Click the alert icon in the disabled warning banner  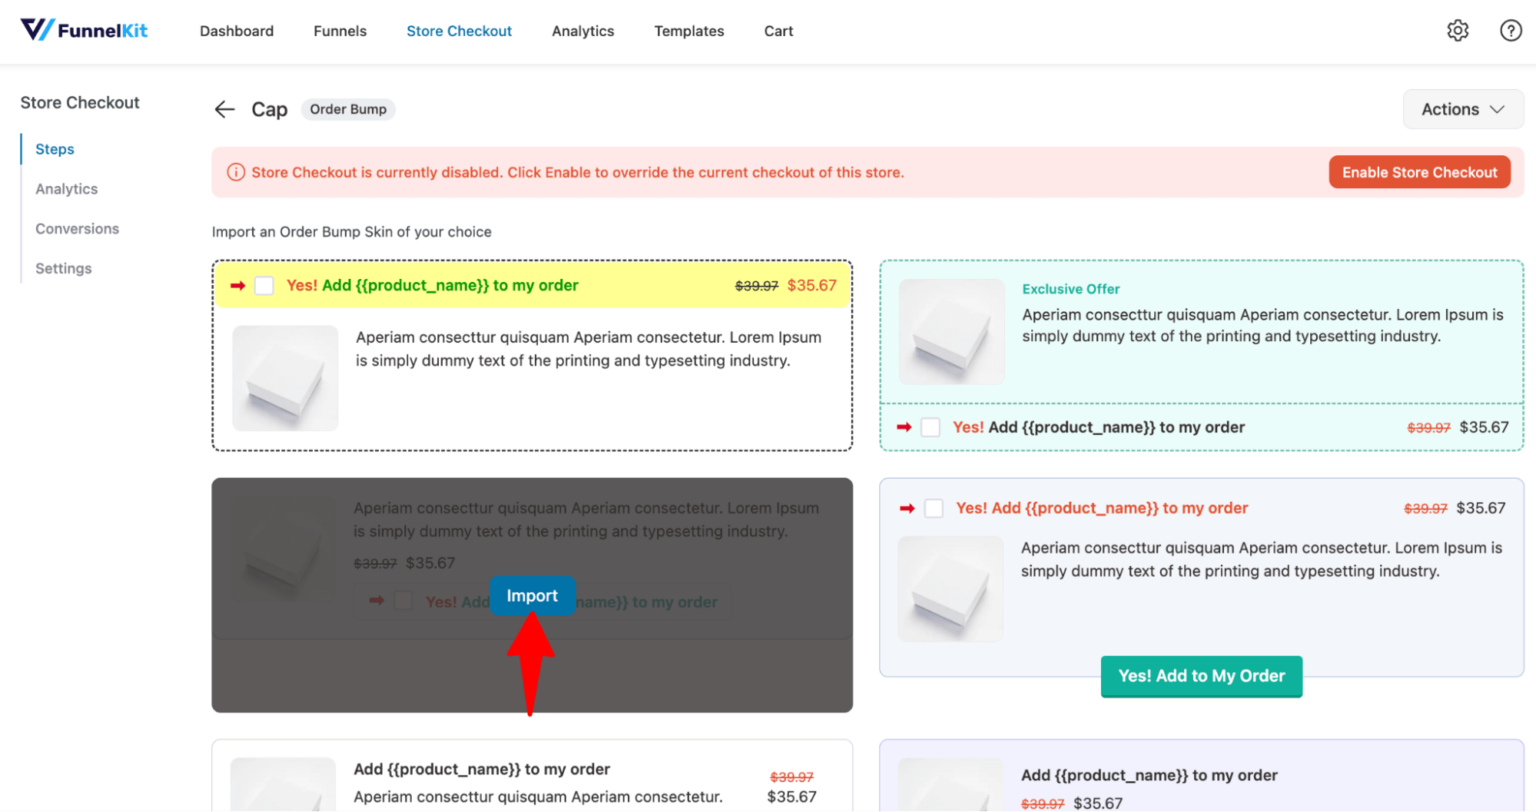point(235,172)
